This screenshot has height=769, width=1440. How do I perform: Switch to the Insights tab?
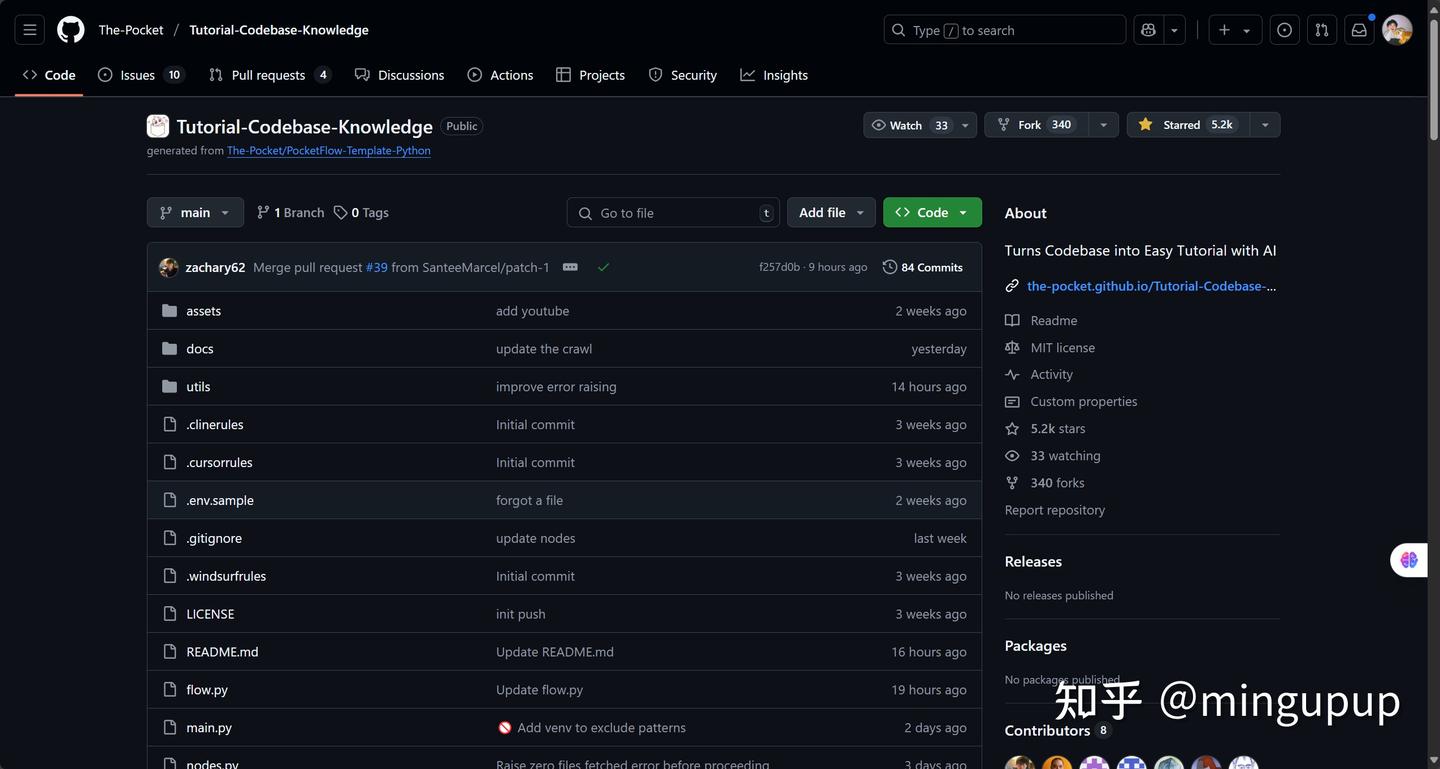click(x=774, y=75)
